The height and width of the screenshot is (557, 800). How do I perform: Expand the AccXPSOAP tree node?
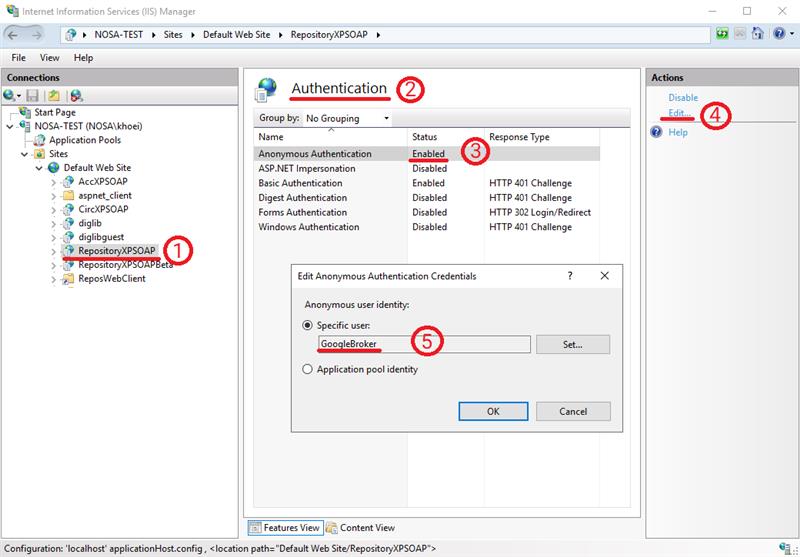coord(54,182)
